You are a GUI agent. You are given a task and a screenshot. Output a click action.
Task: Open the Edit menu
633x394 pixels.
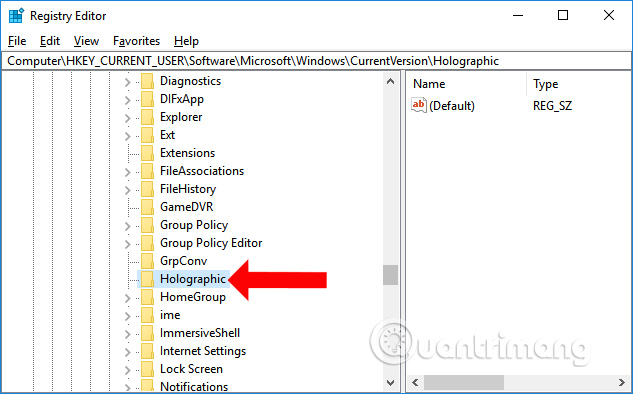tap(50, 41)
